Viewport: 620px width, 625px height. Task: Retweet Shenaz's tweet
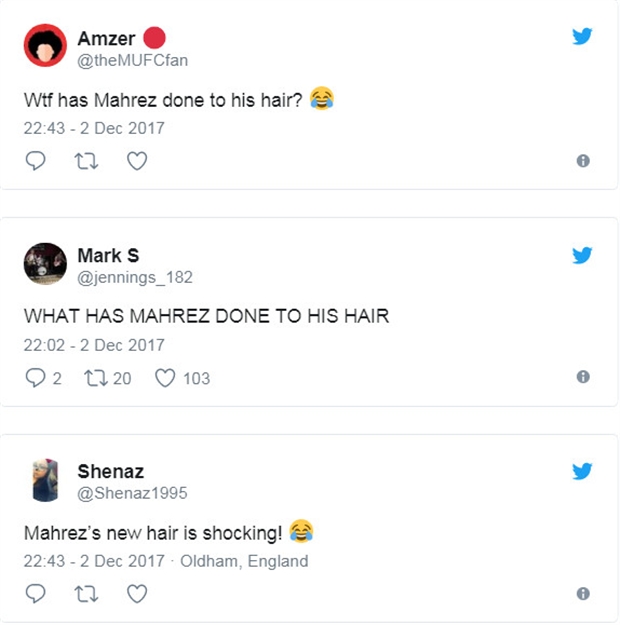(x=87, y=594)
